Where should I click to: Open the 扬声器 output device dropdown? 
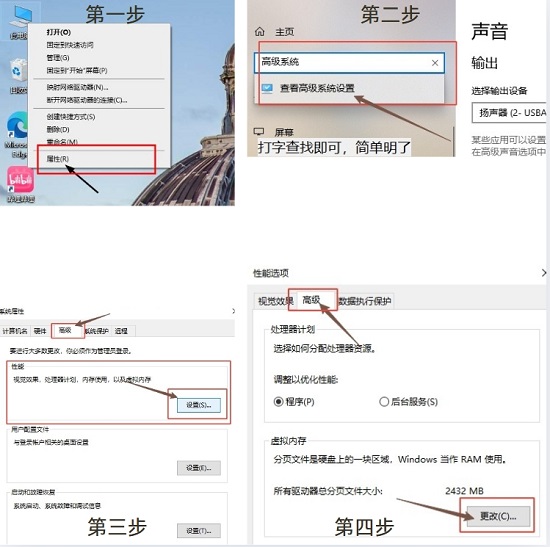pos(509,113)
